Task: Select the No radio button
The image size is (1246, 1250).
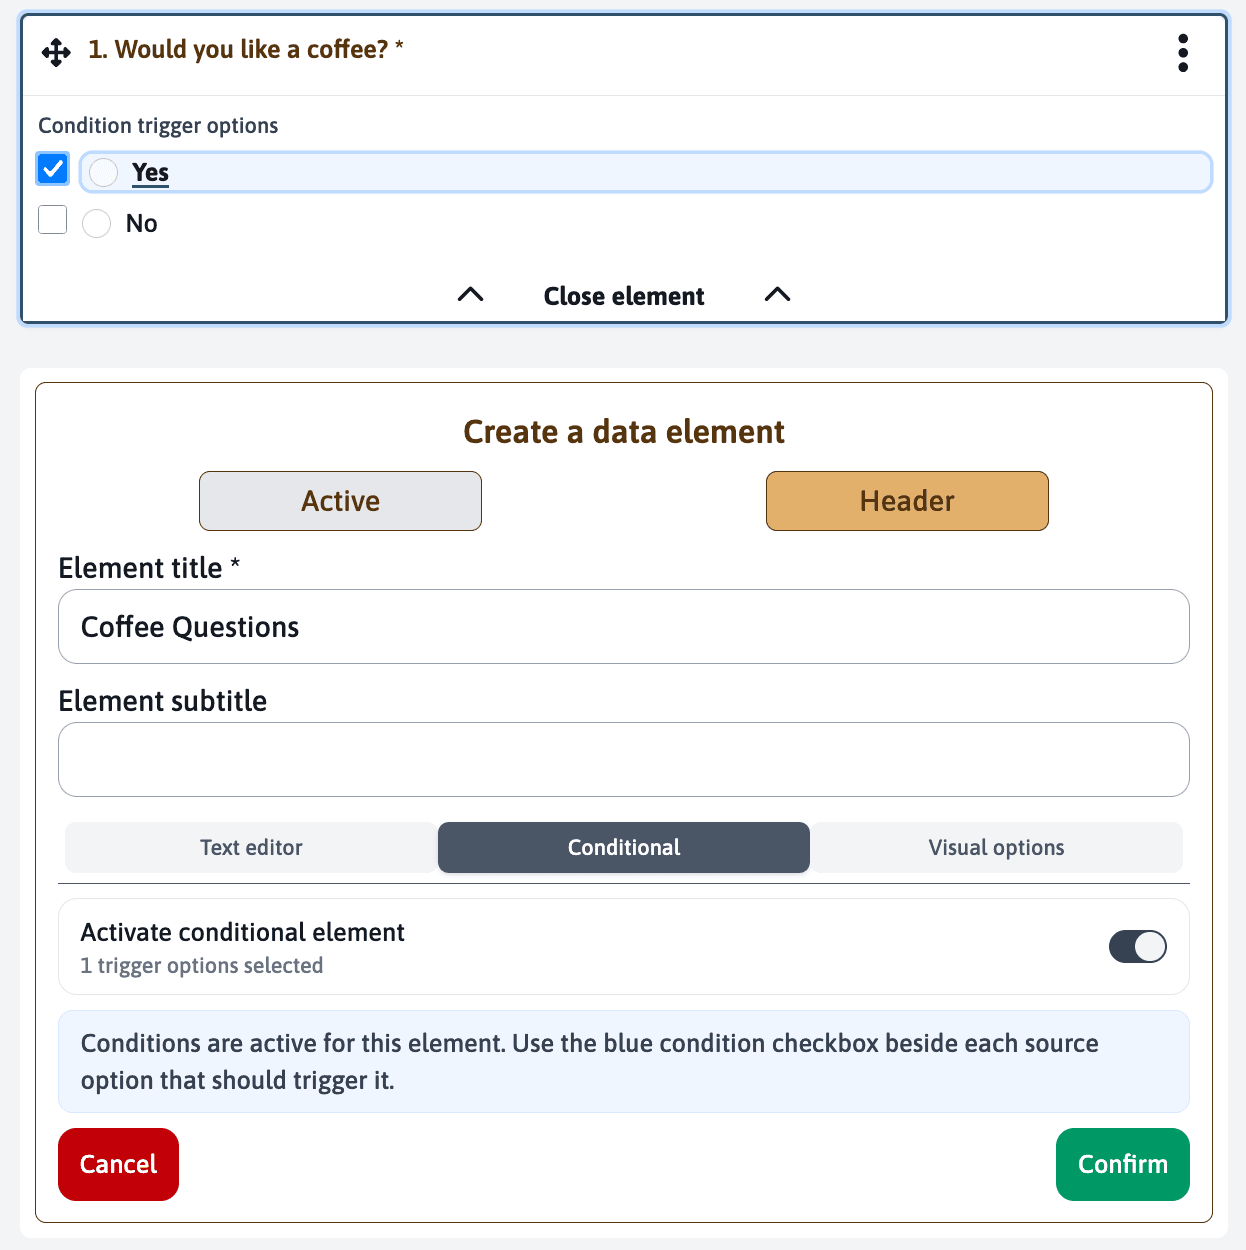Action: pyautogui.click(x=96, y=223)
